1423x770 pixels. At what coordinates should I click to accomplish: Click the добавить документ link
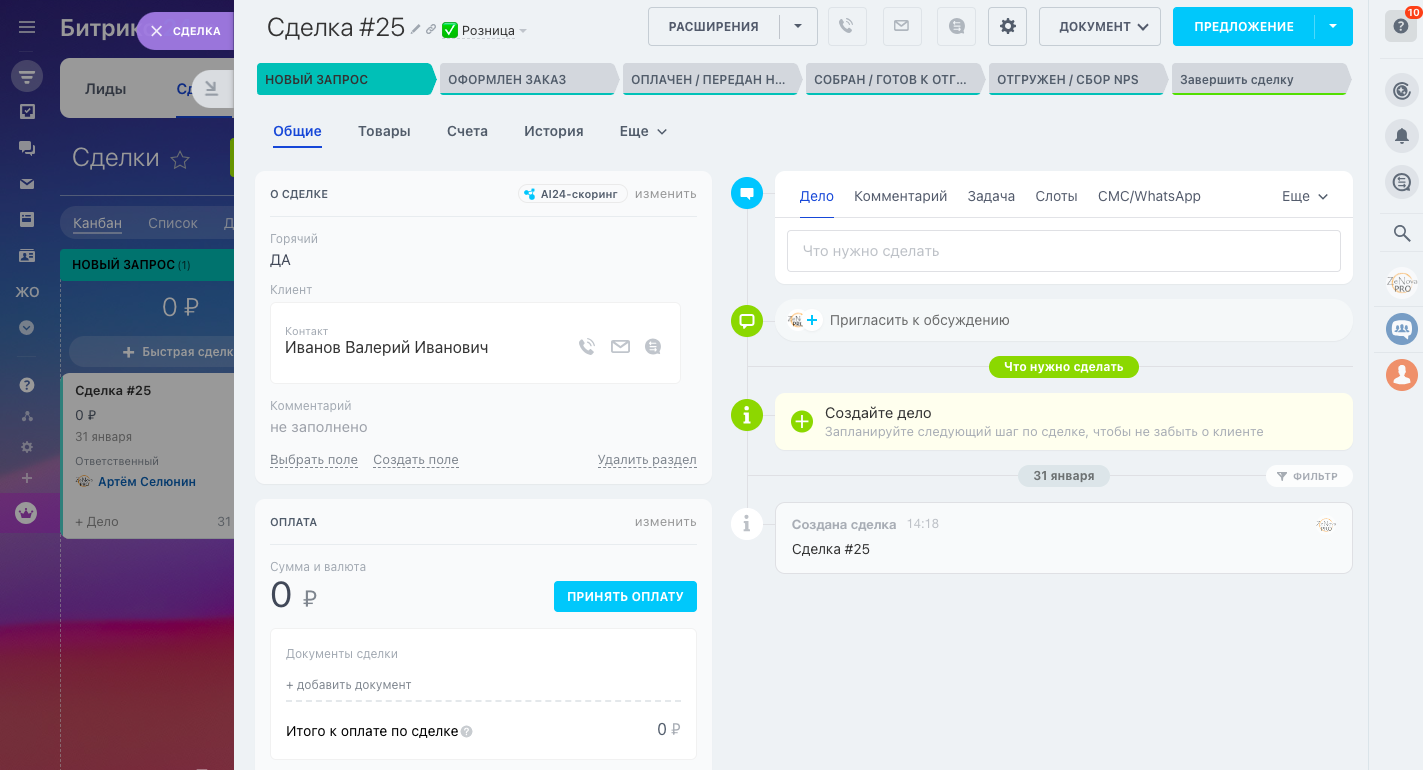[349, 685]
